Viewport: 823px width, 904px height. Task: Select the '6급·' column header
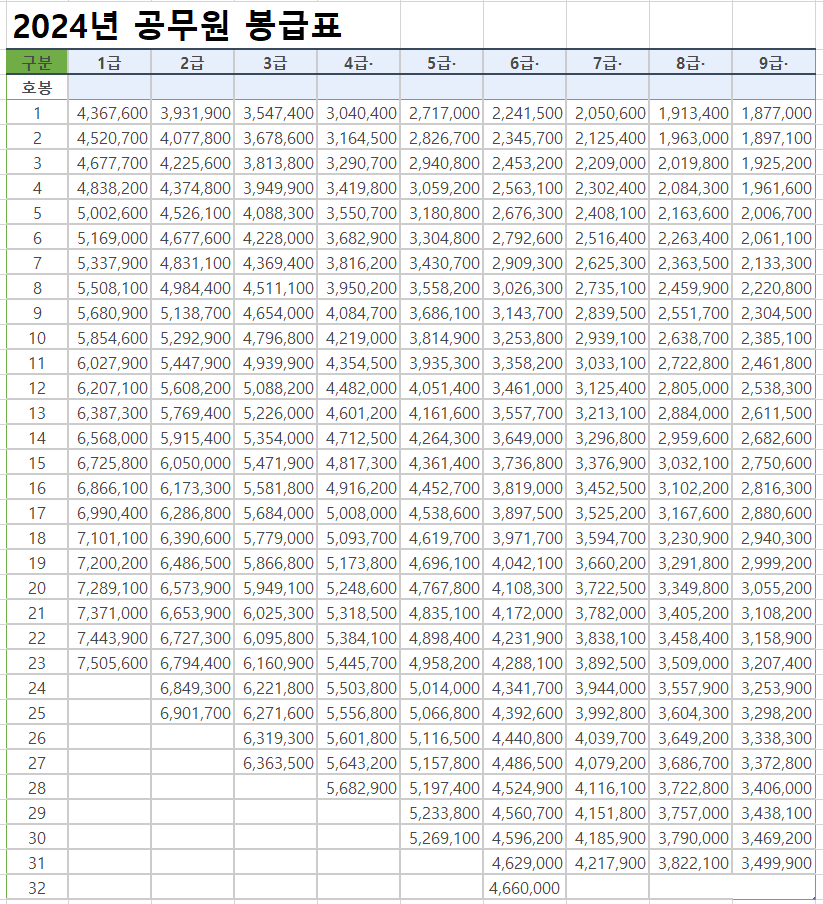524,62
